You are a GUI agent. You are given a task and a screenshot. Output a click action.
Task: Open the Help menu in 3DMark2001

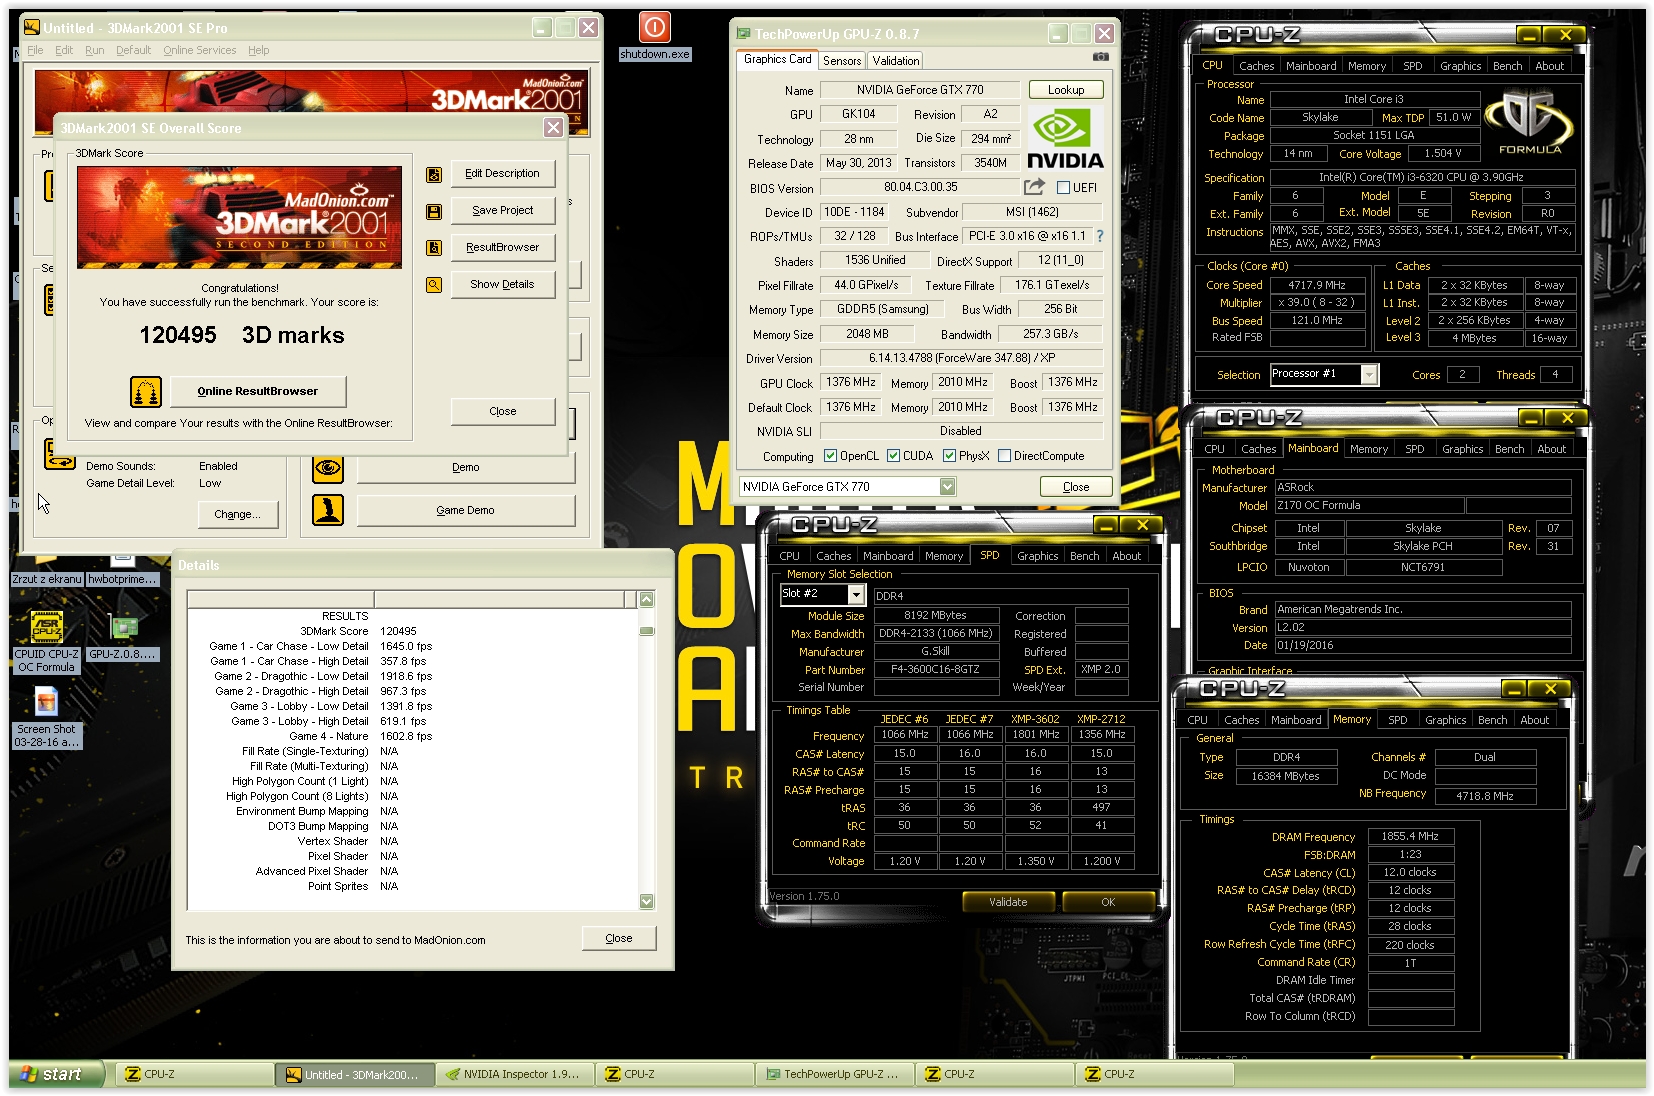[258, 50]
